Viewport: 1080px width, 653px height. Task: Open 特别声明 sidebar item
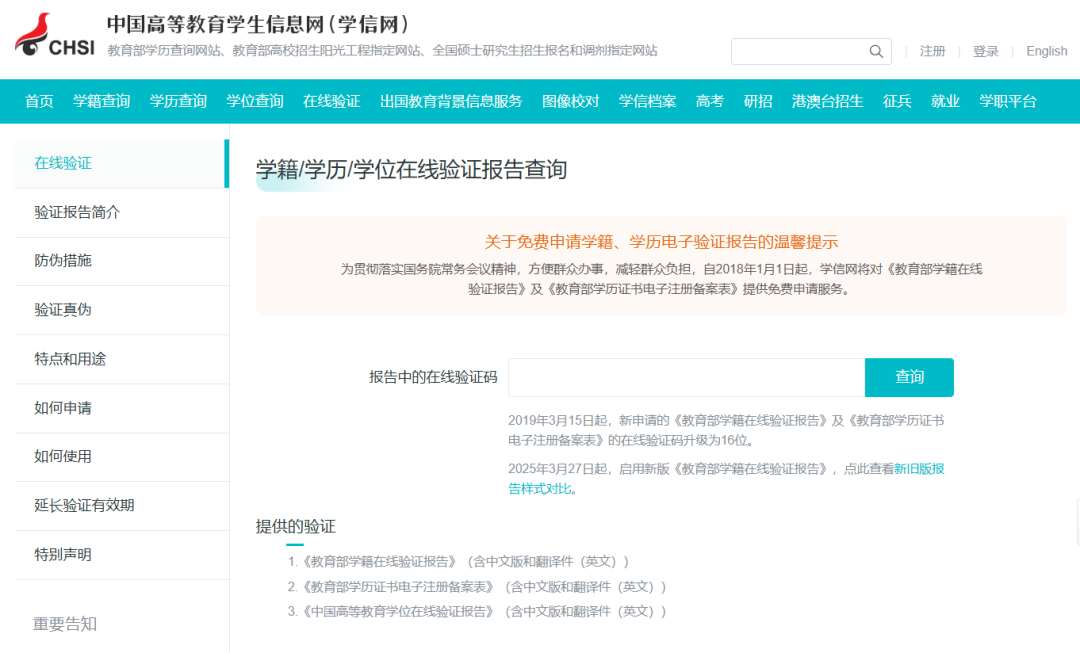(63, 554)
